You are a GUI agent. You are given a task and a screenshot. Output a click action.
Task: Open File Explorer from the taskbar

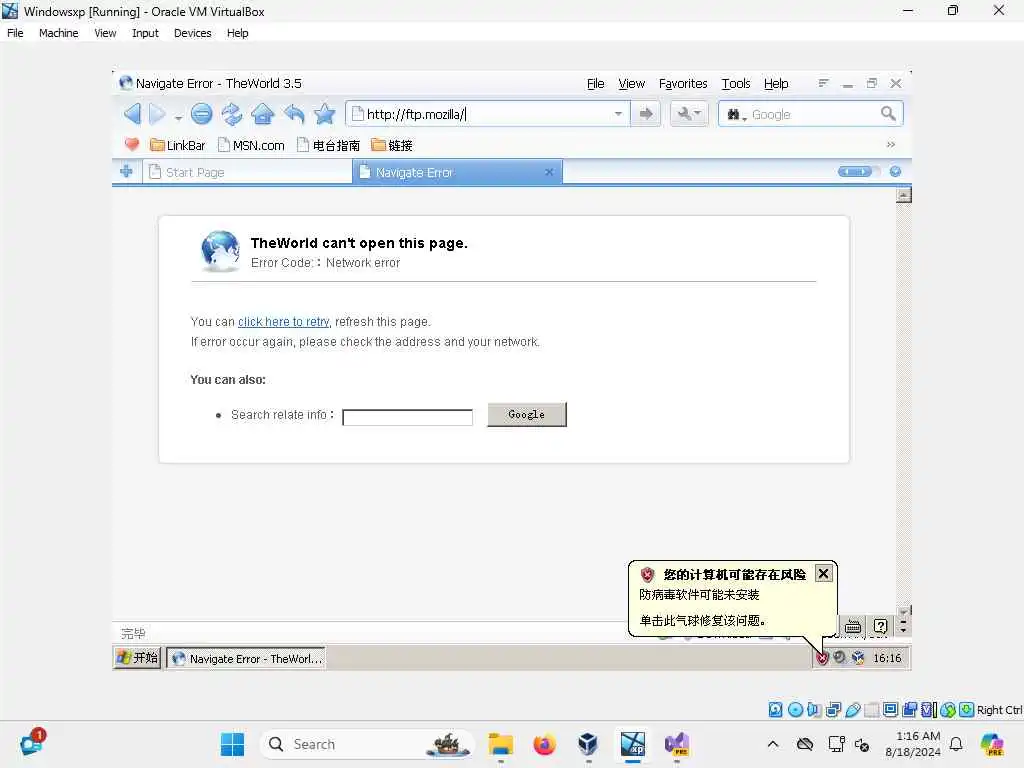pyautogui.click(x=500, y=744)
